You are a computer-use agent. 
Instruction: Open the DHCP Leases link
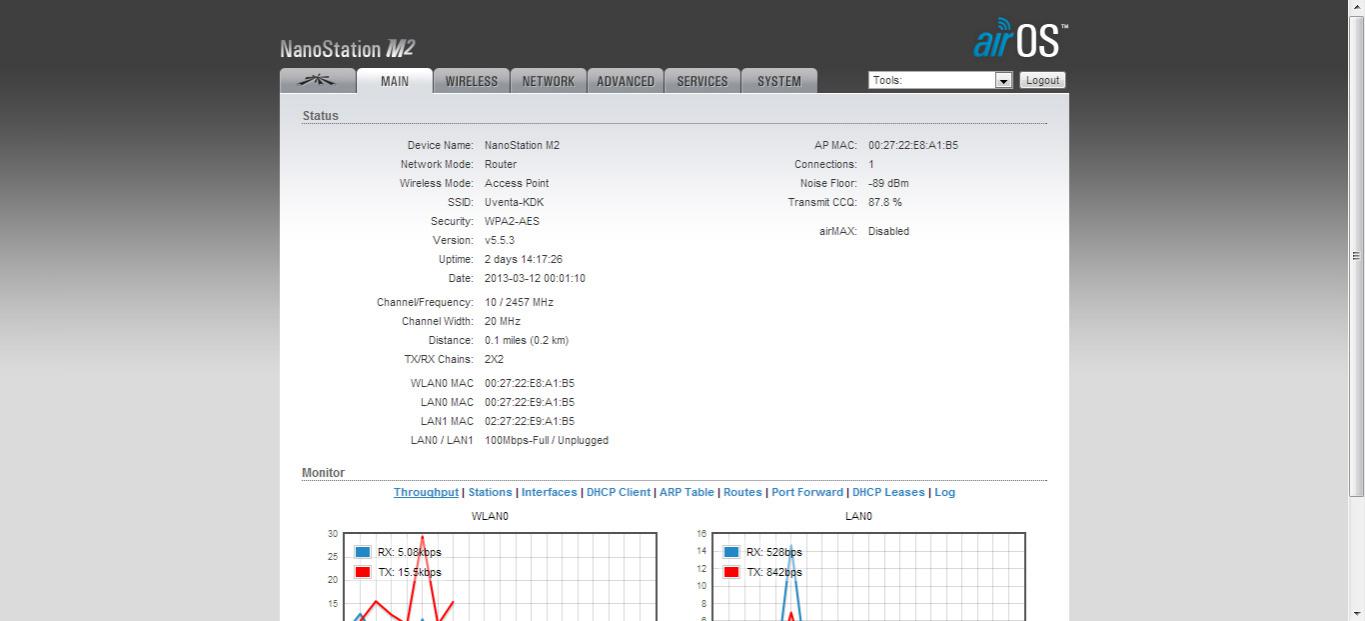[x=889, y=492]
